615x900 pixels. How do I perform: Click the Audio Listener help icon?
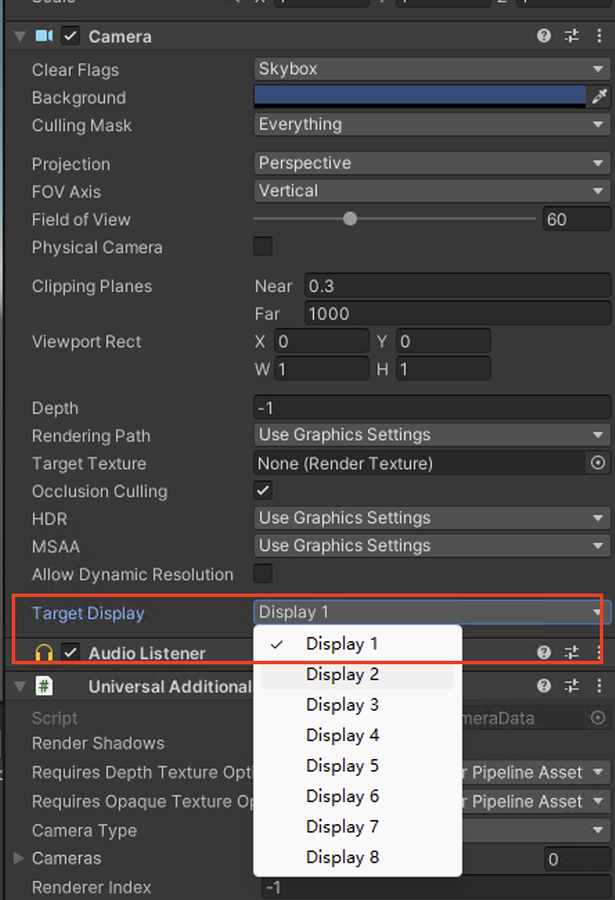click(x=544, y=652)
